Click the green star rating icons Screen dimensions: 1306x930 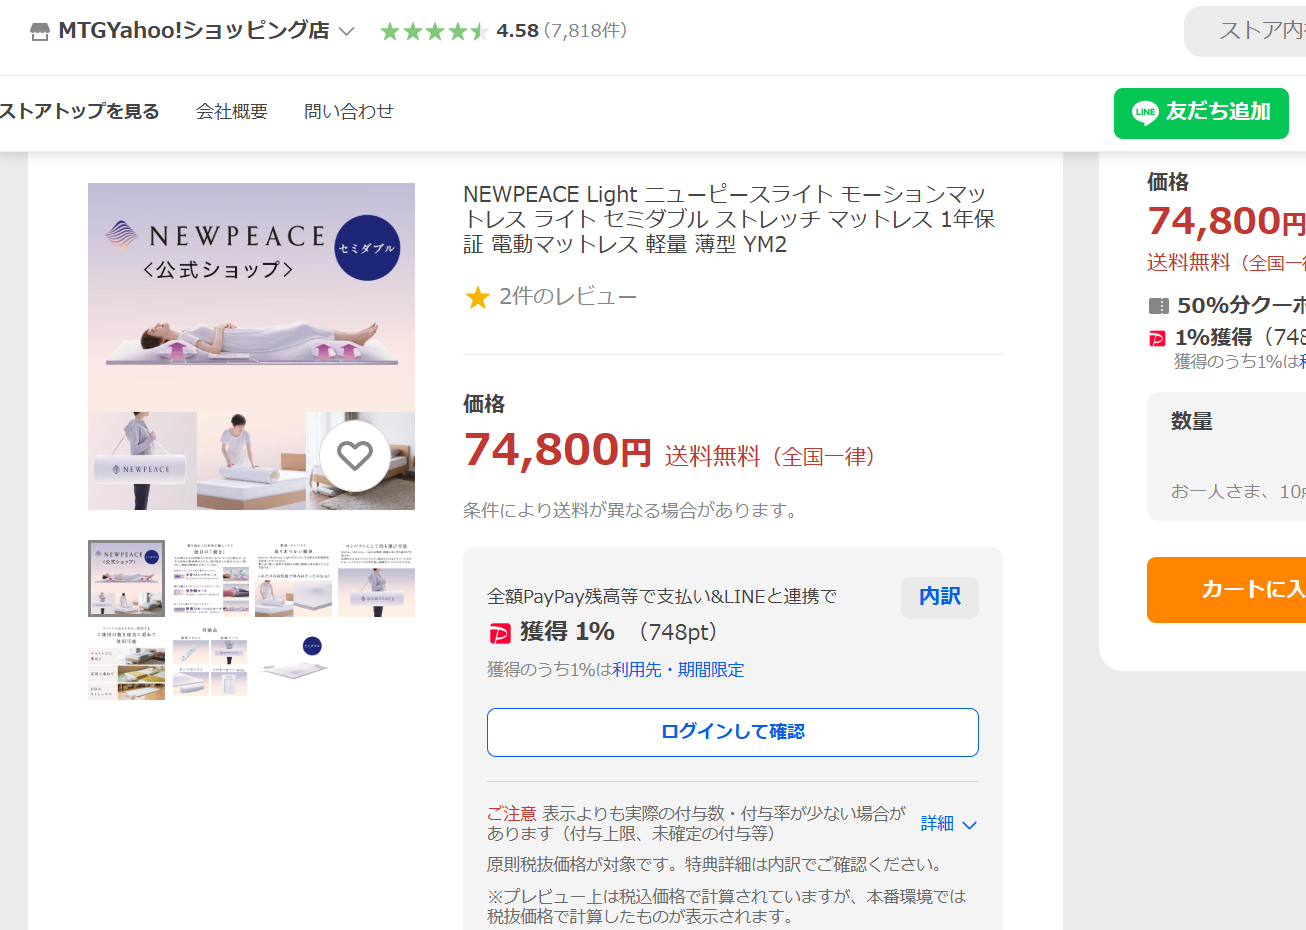433,32
